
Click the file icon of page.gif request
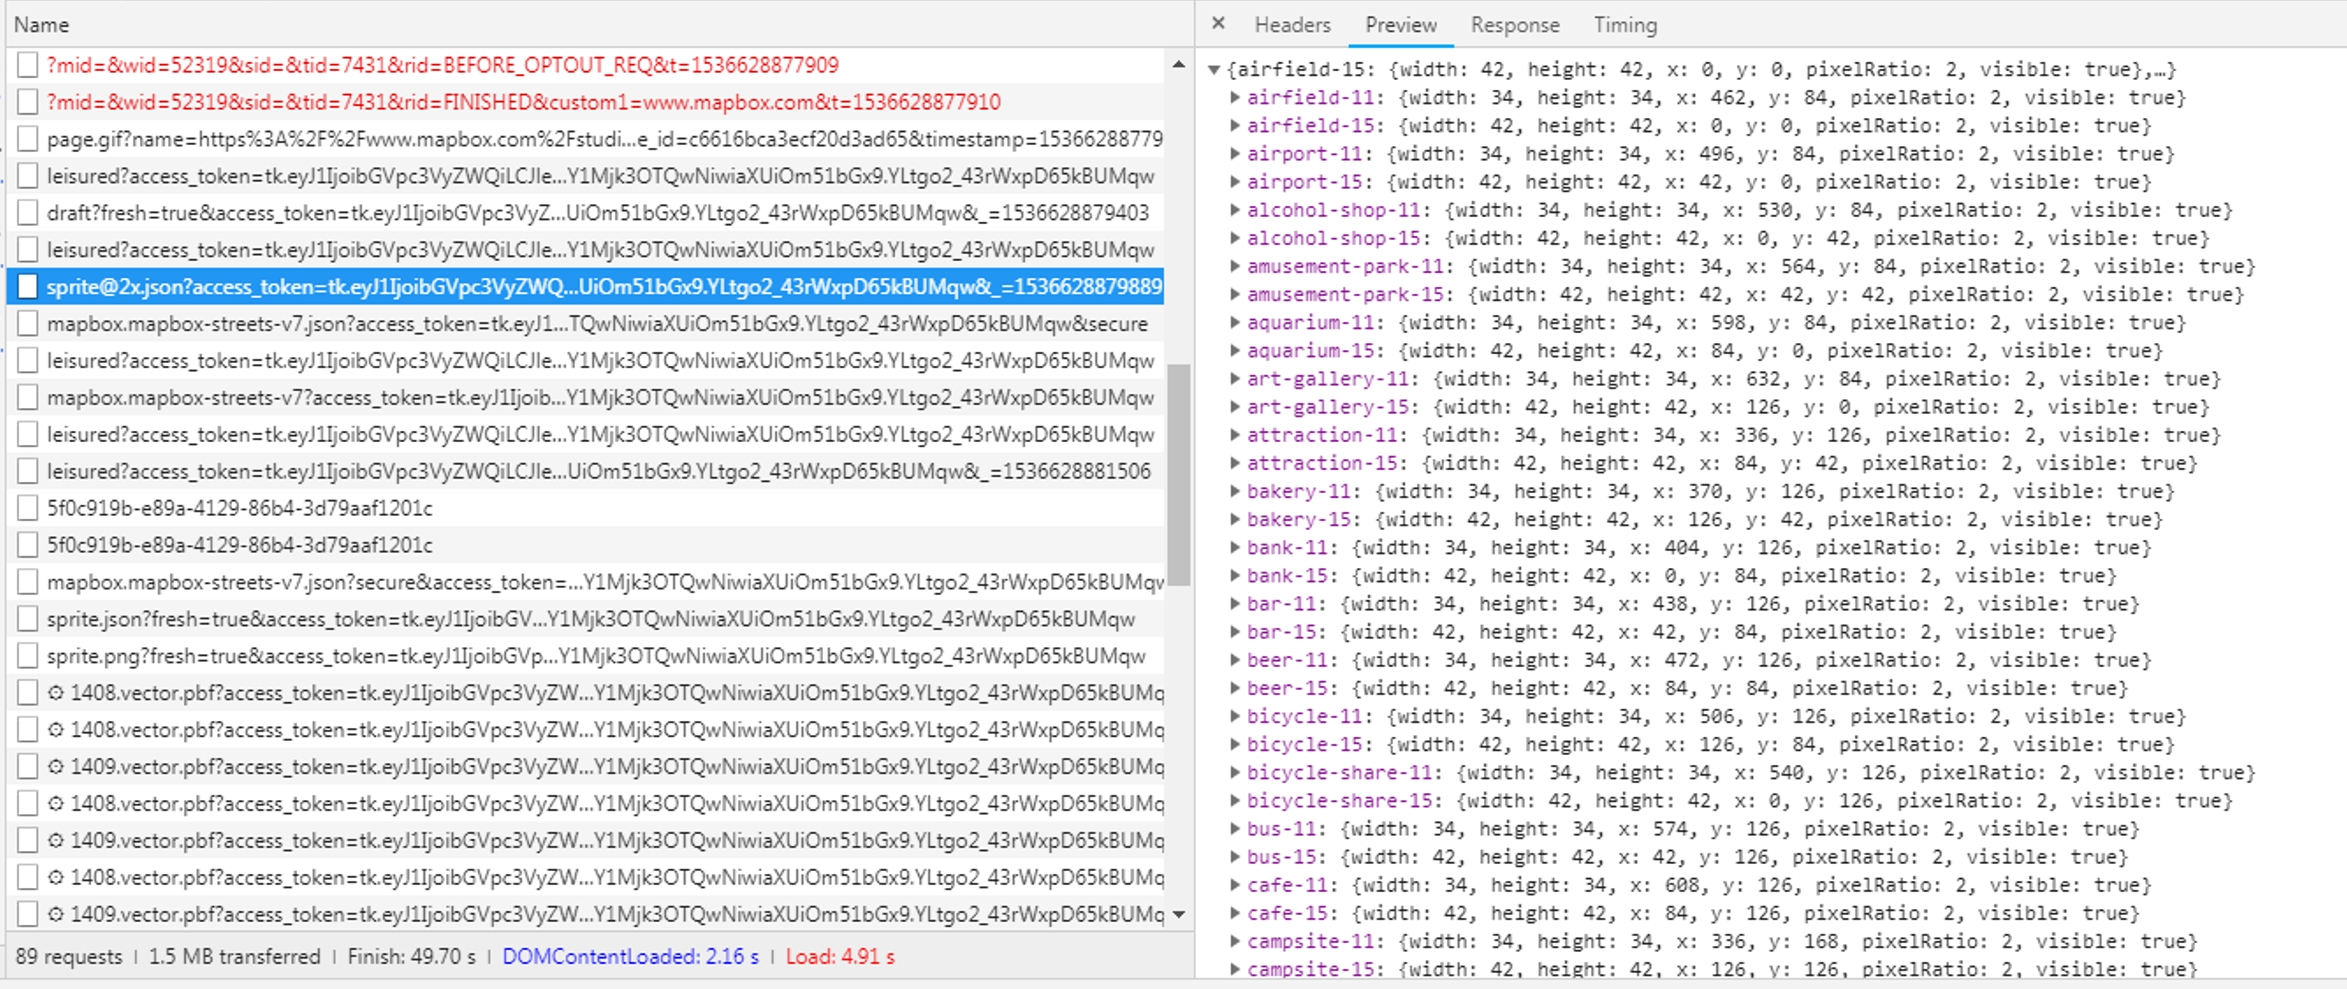click(28, 139)
